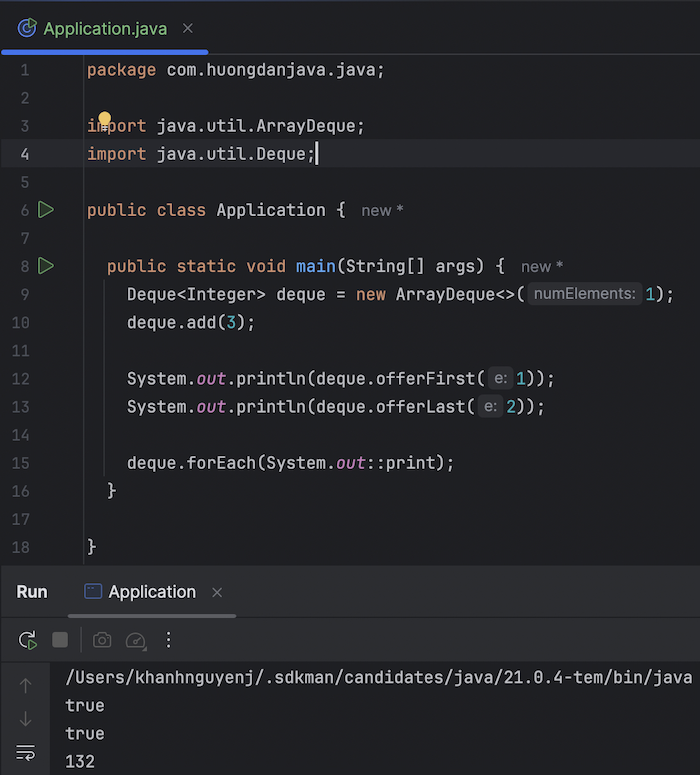Select the Application run tab
The height and width of the screenshot is (775, 700).
(x=151, y=592)
